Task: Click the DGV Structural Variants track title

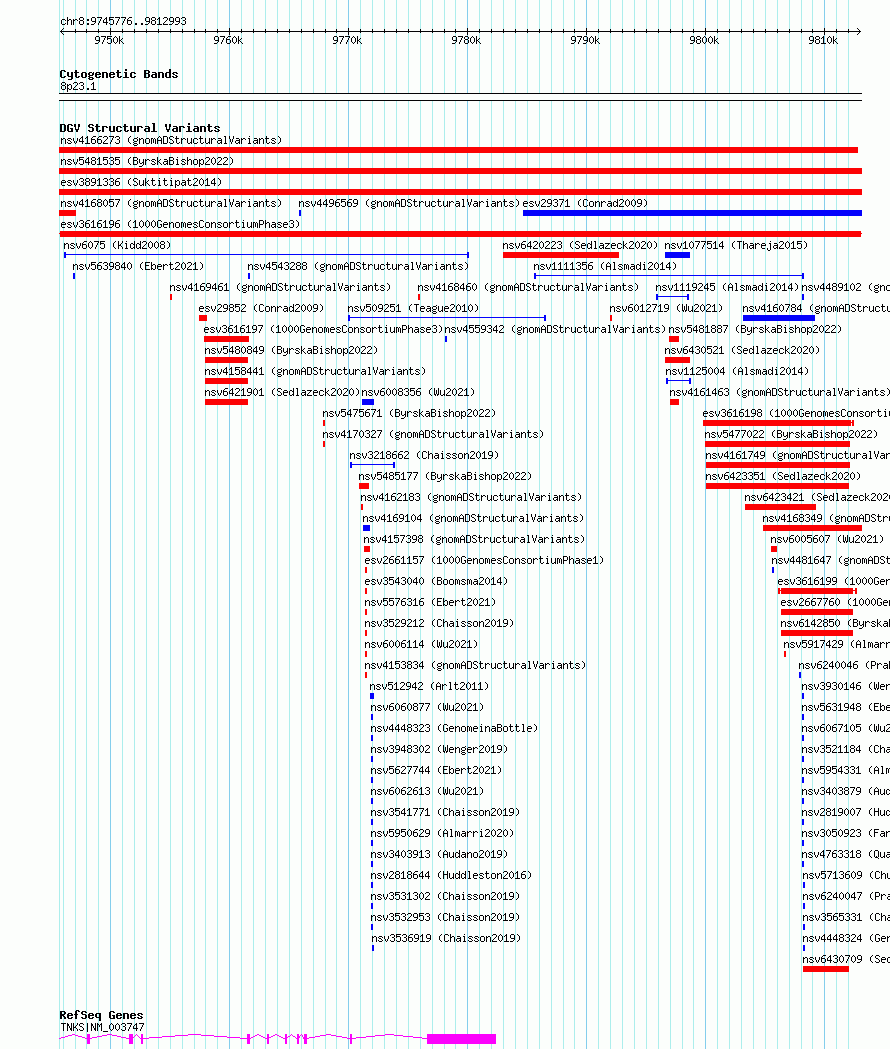Action: tap(139, 128)
